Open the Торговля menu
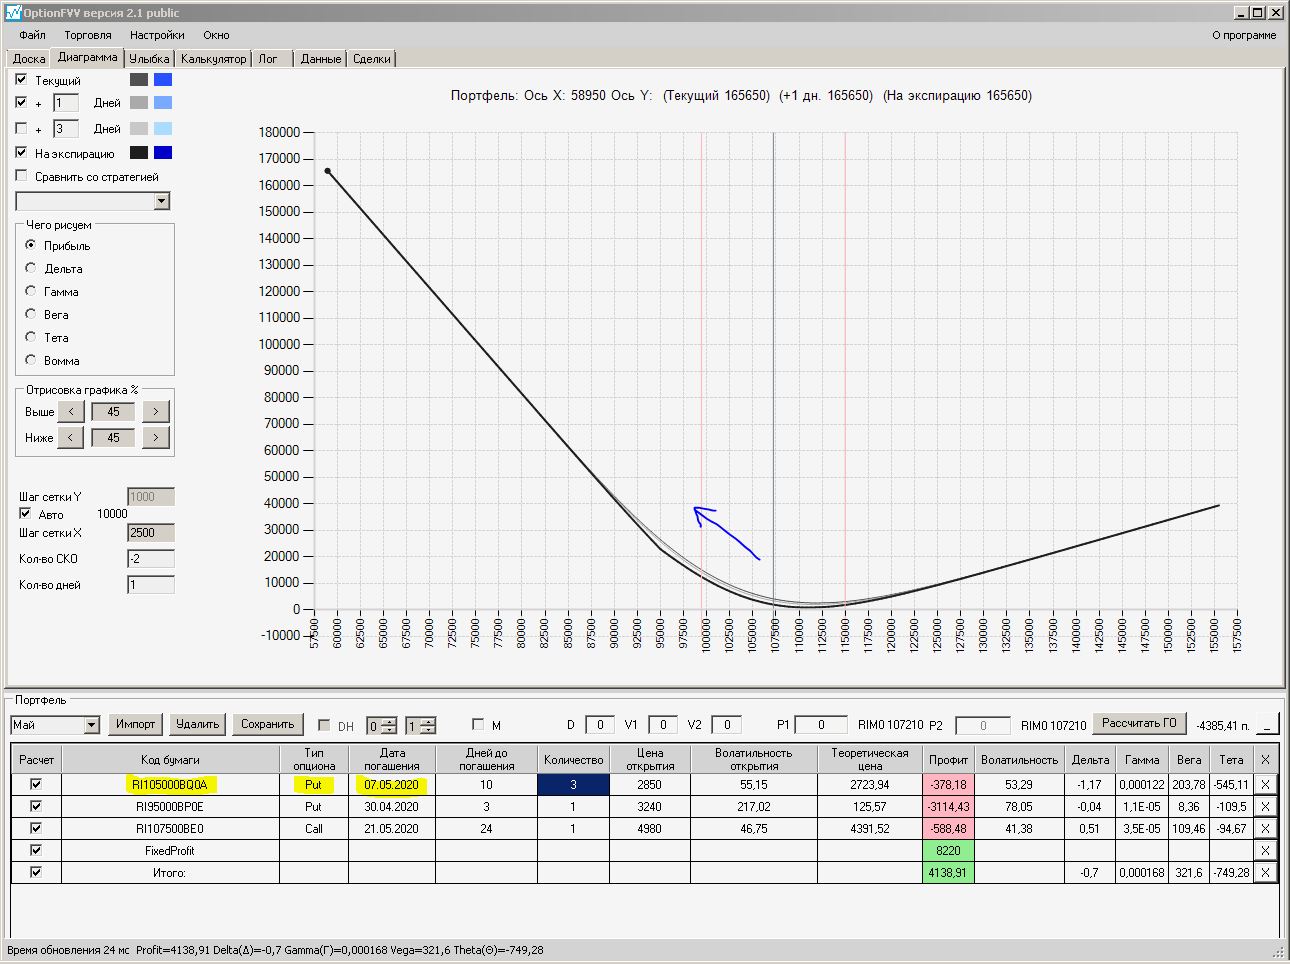 point(88,35)
